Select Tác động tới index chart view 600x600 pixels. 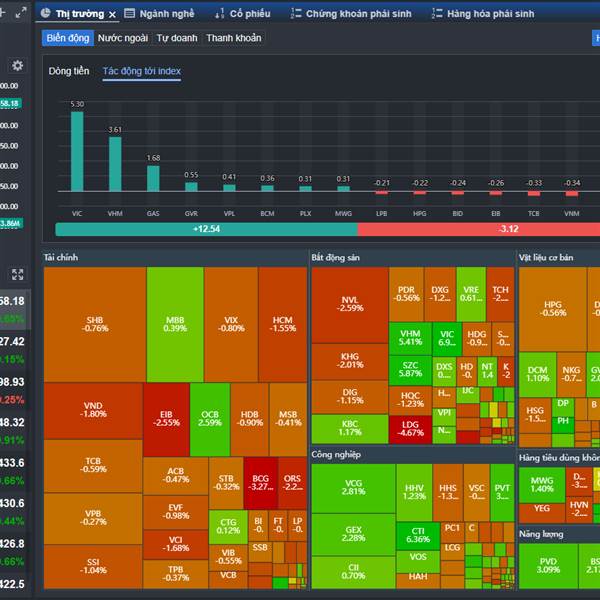(142, 71)
